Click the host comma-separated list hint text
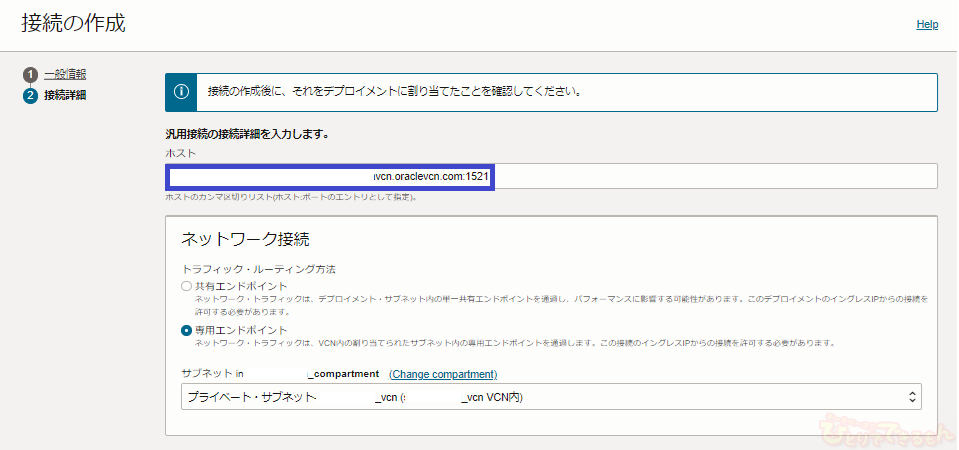 290,197
